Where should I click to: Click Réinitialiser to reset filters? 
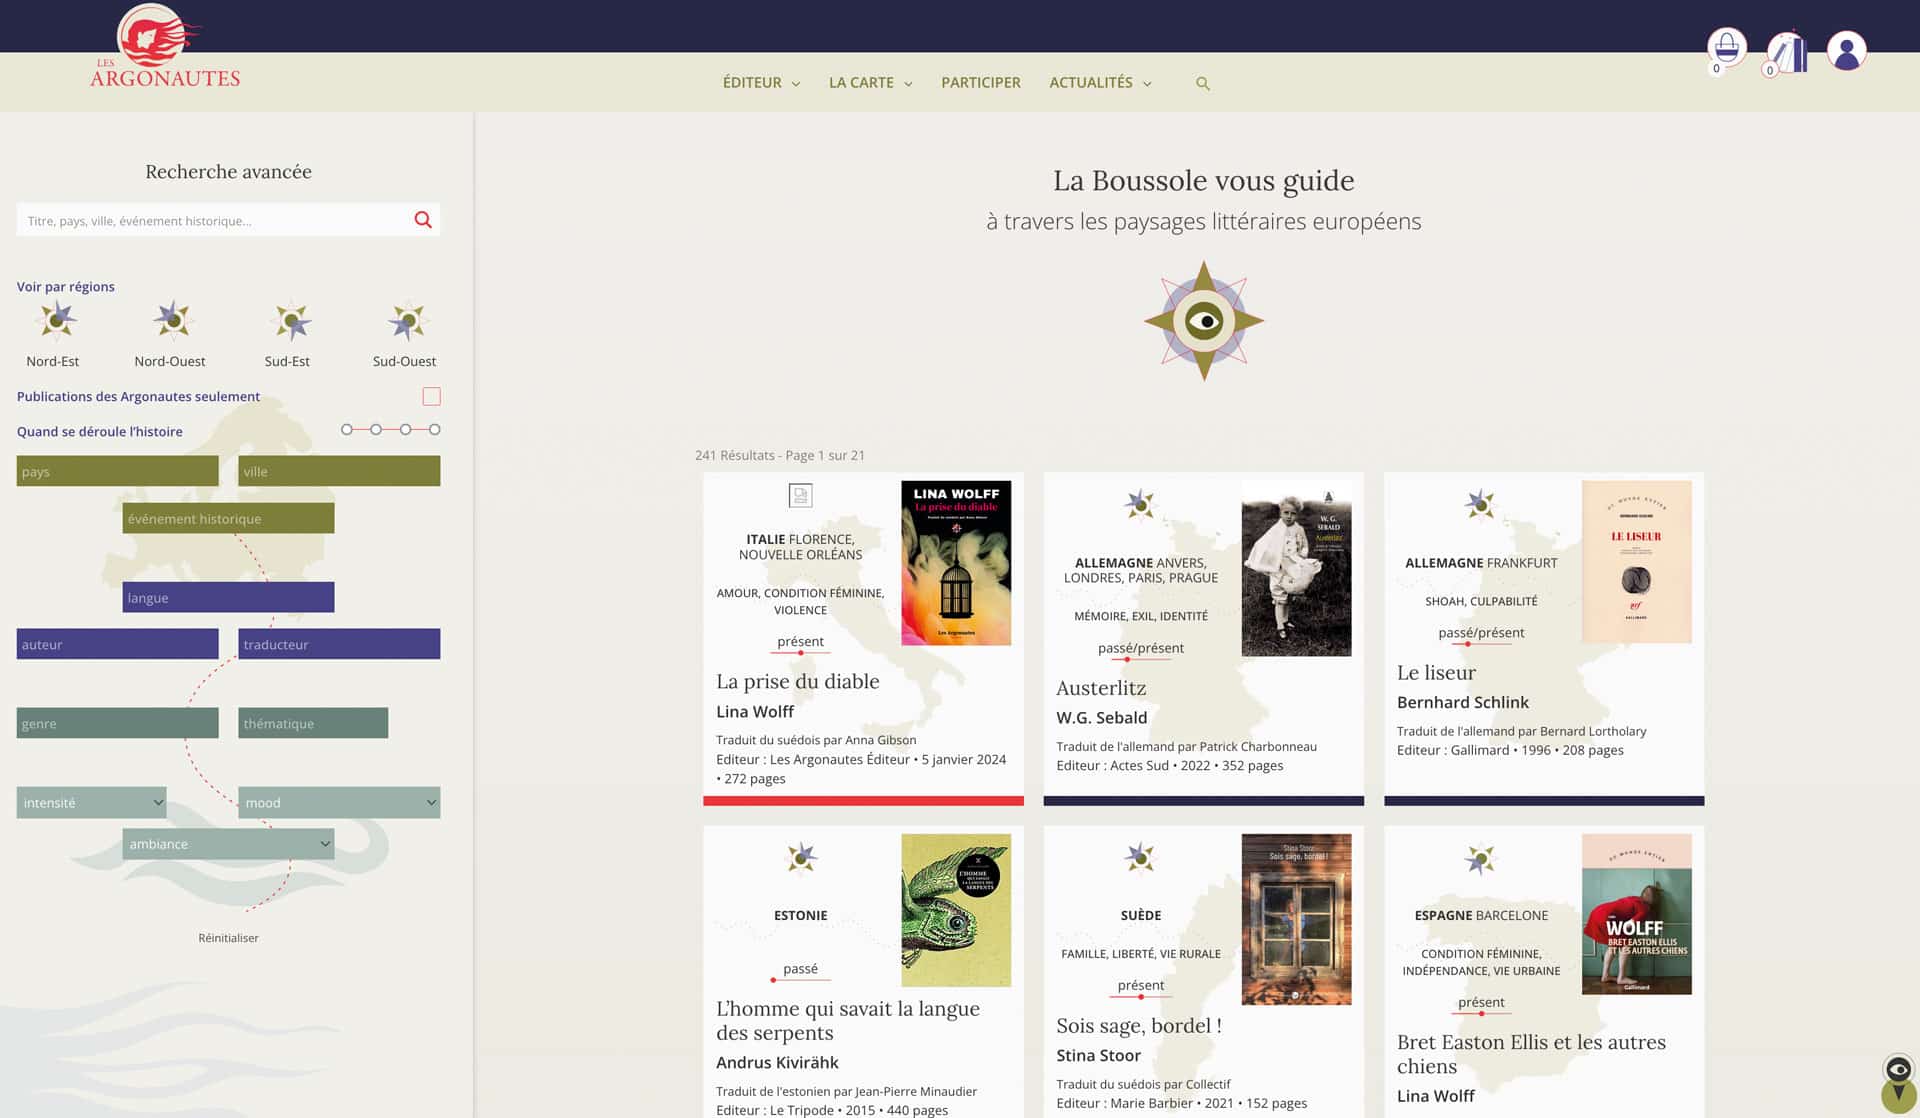tap(228, 938)
